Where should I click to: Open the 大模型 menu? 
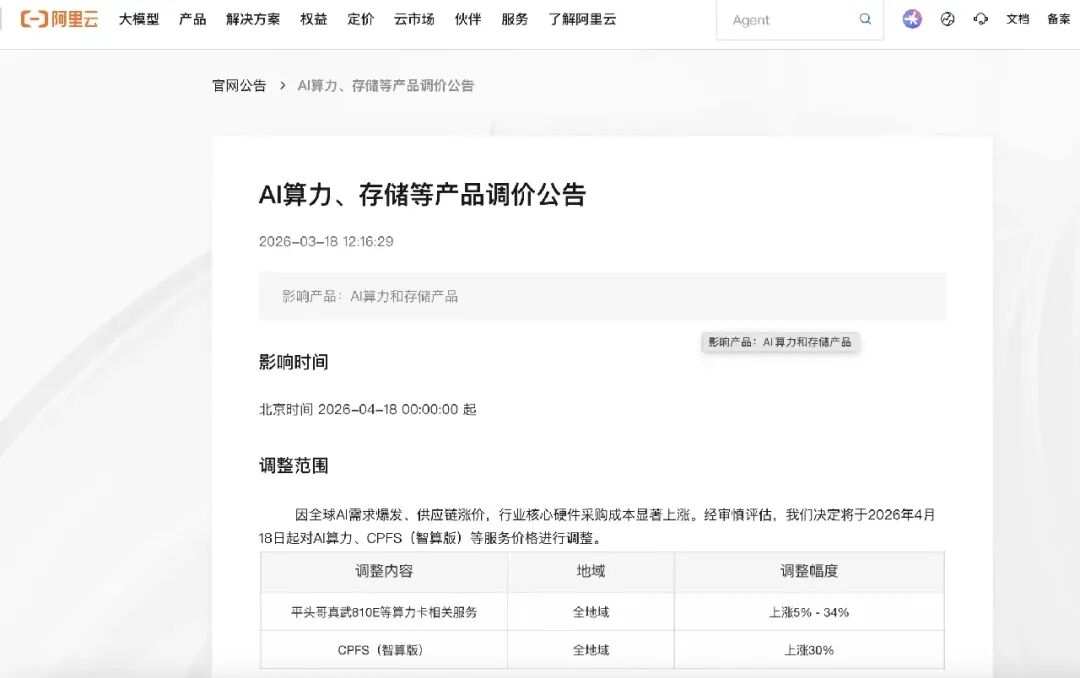(139, 19)
